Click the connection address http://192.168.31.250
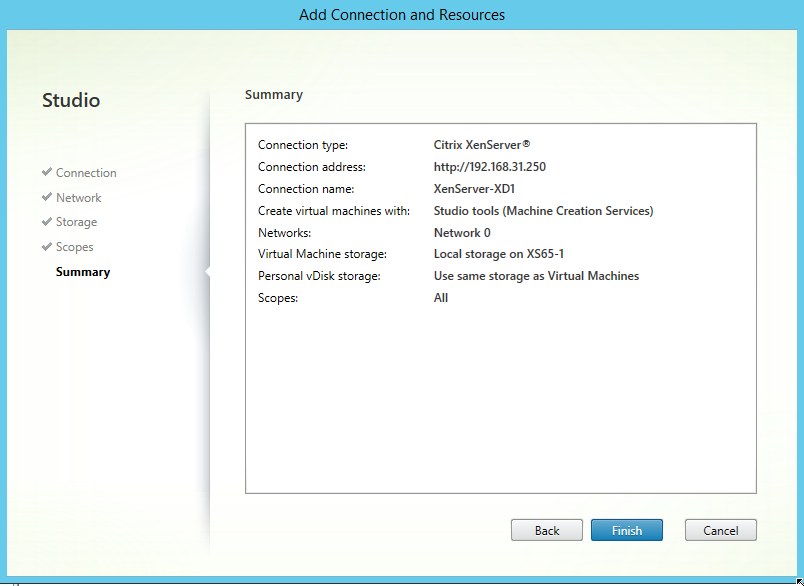Screen dimensions: 804x586 [489, 167]
